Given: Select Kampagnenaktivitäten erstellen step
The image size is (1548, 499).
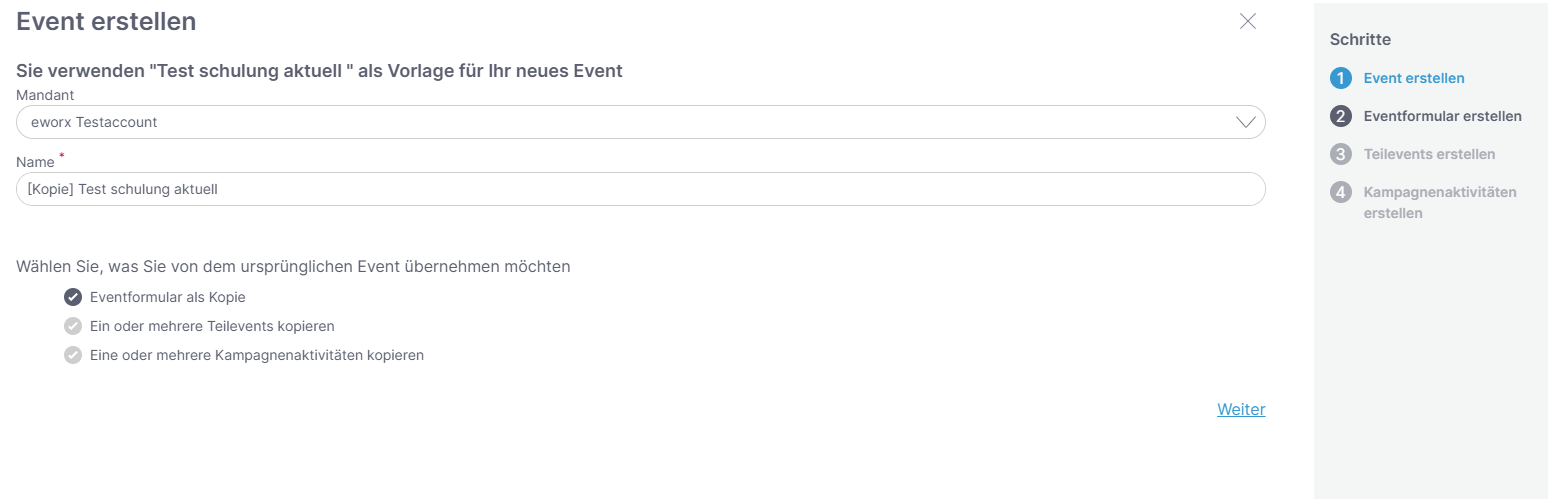Looking at the screenshot, I should pos(1440,202).
